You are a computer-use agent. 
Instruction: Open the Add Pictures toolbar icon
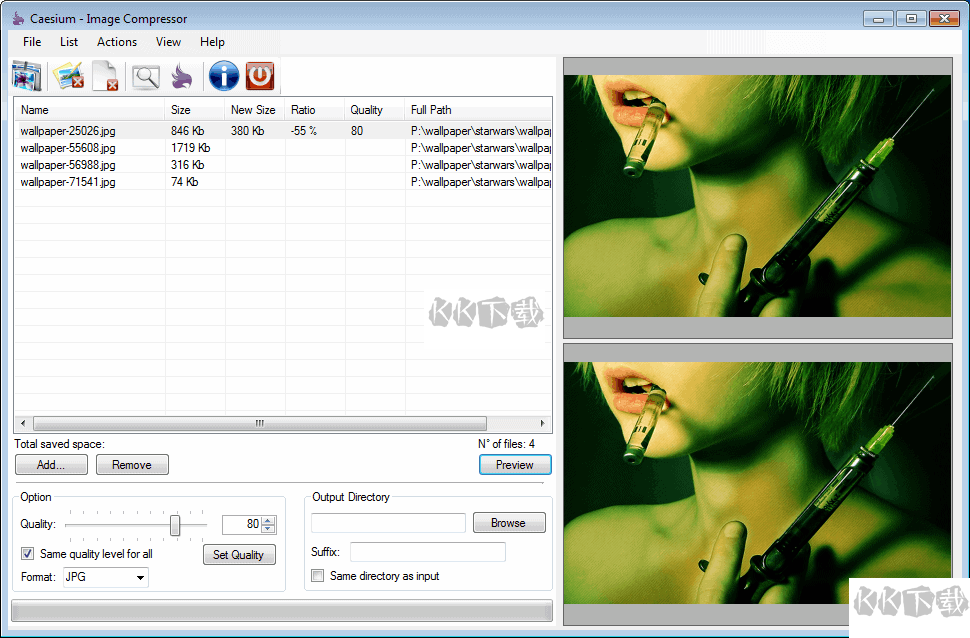click(x=25, y=75)
